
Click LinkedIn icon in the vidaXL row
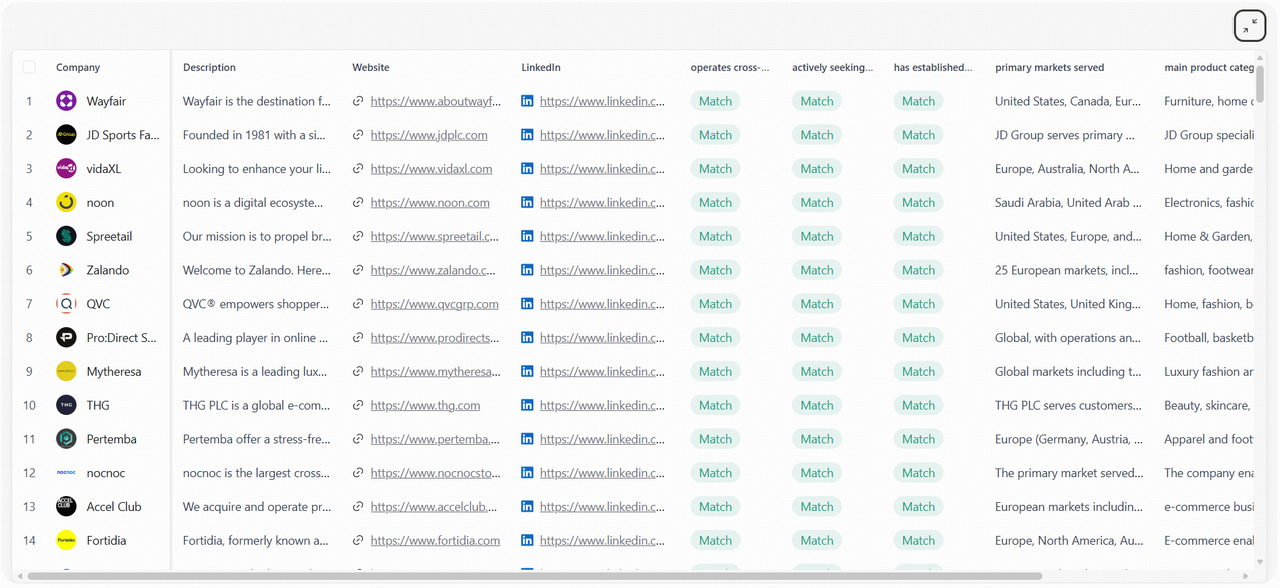[x=527, y=169]
